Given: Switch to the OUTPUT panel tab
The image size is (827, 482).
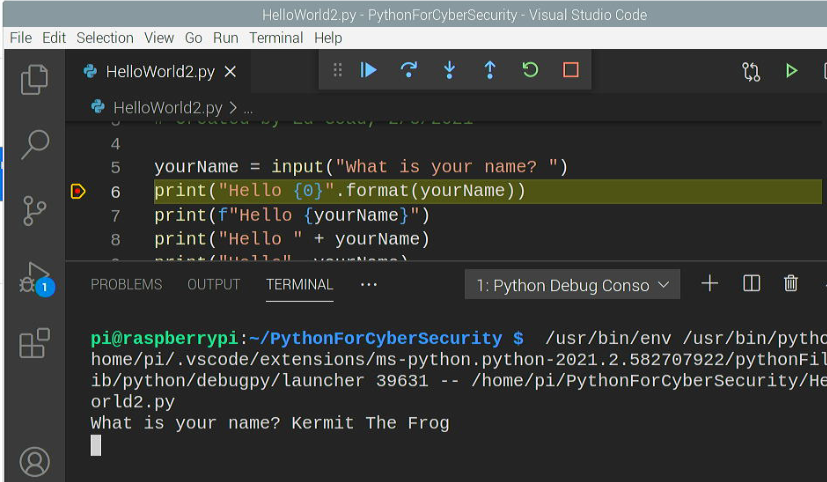Looking at the screenshot, I should [x=214, y=285].
